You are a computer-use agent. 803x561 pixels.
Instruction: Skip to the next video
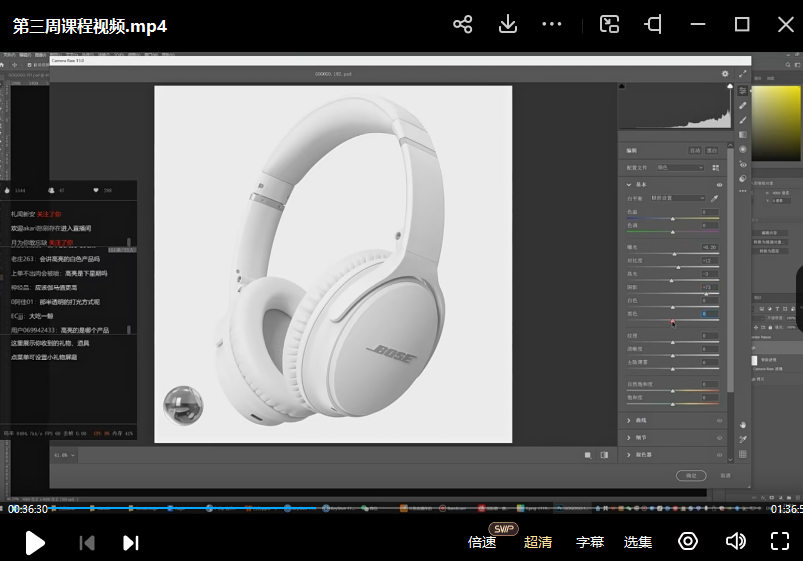pos(130,542)
